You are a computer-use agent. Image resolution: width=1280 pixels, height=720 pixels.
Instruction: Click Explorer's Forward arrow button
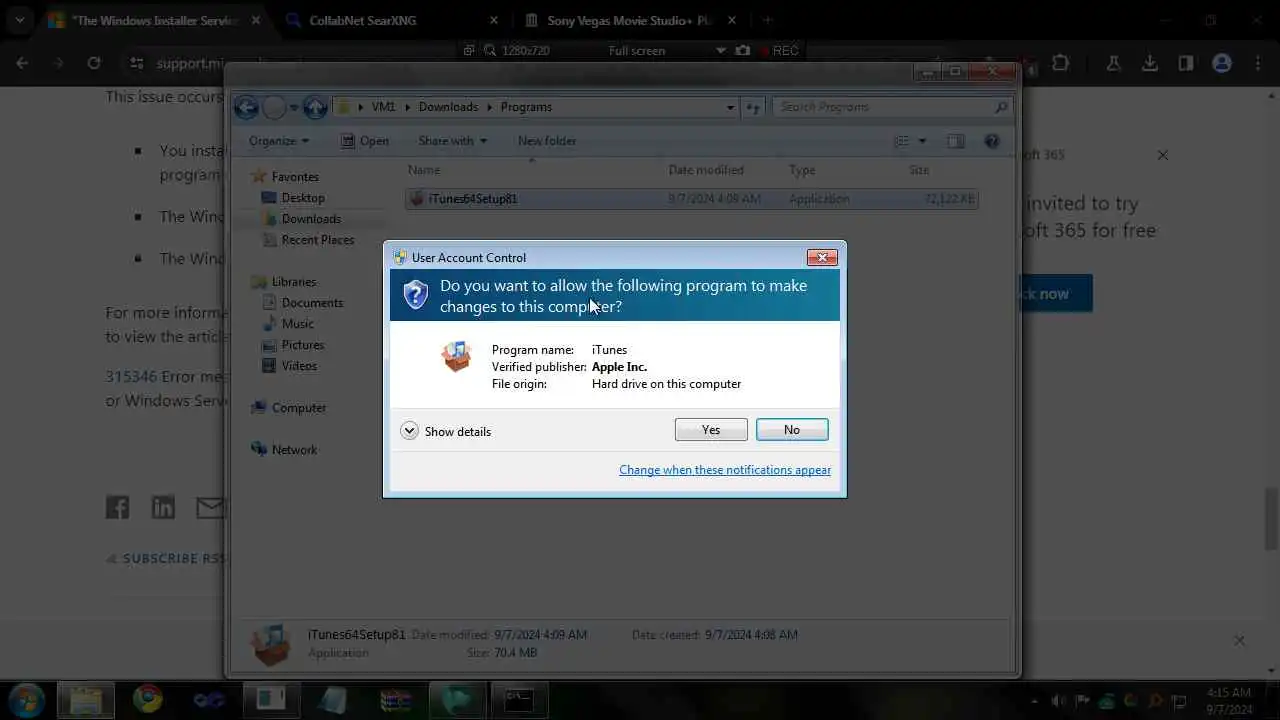(276, 107)
